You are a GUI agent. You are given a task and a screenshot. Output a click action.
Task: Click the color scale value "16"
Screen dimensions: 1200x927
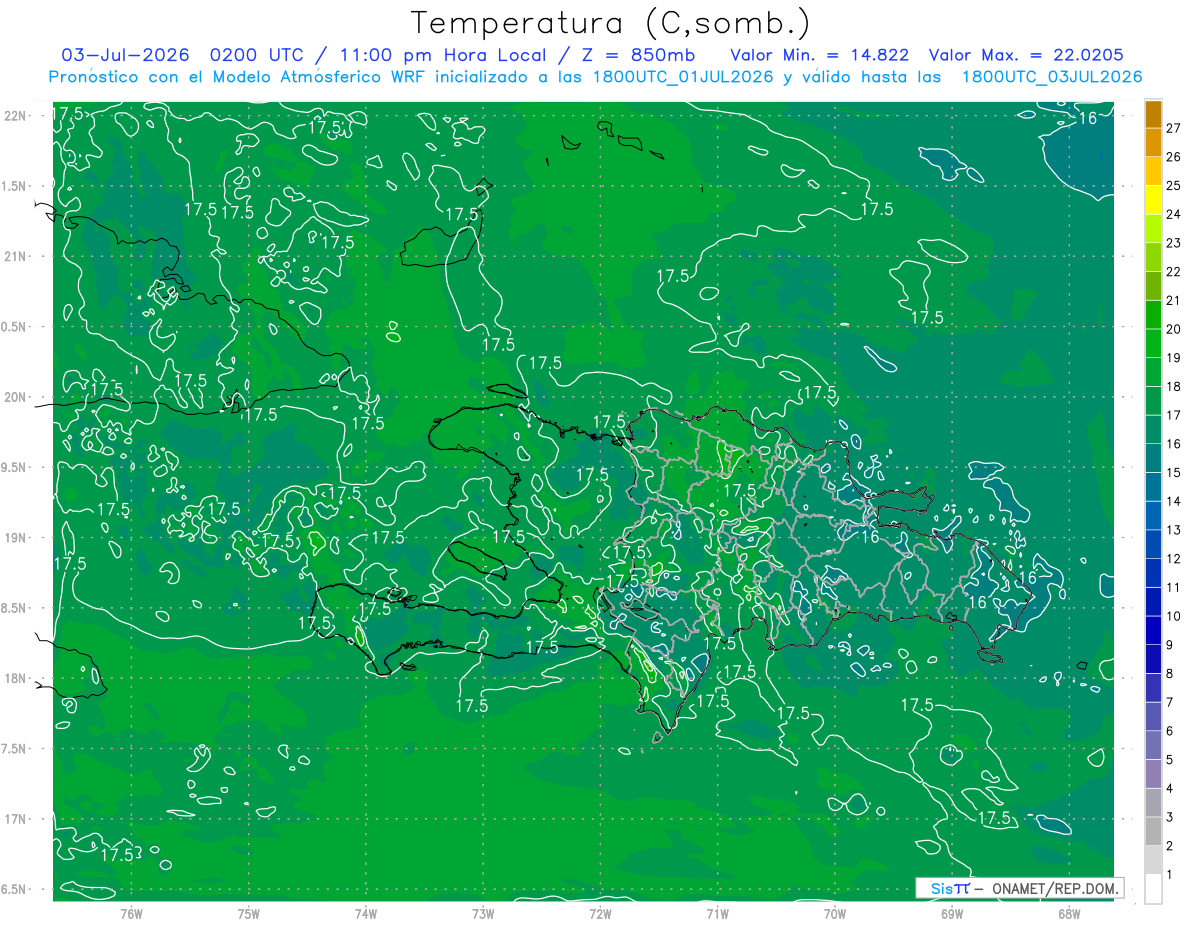(1174, 443)
